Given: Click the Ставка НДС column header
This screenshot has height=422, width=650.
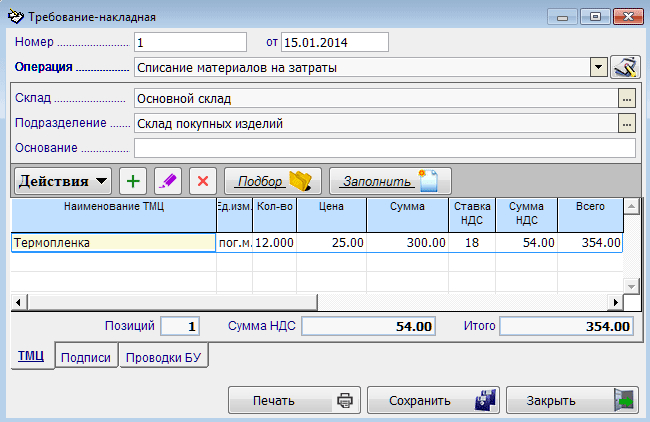Looking at the screenshot, I should point(472,215).
